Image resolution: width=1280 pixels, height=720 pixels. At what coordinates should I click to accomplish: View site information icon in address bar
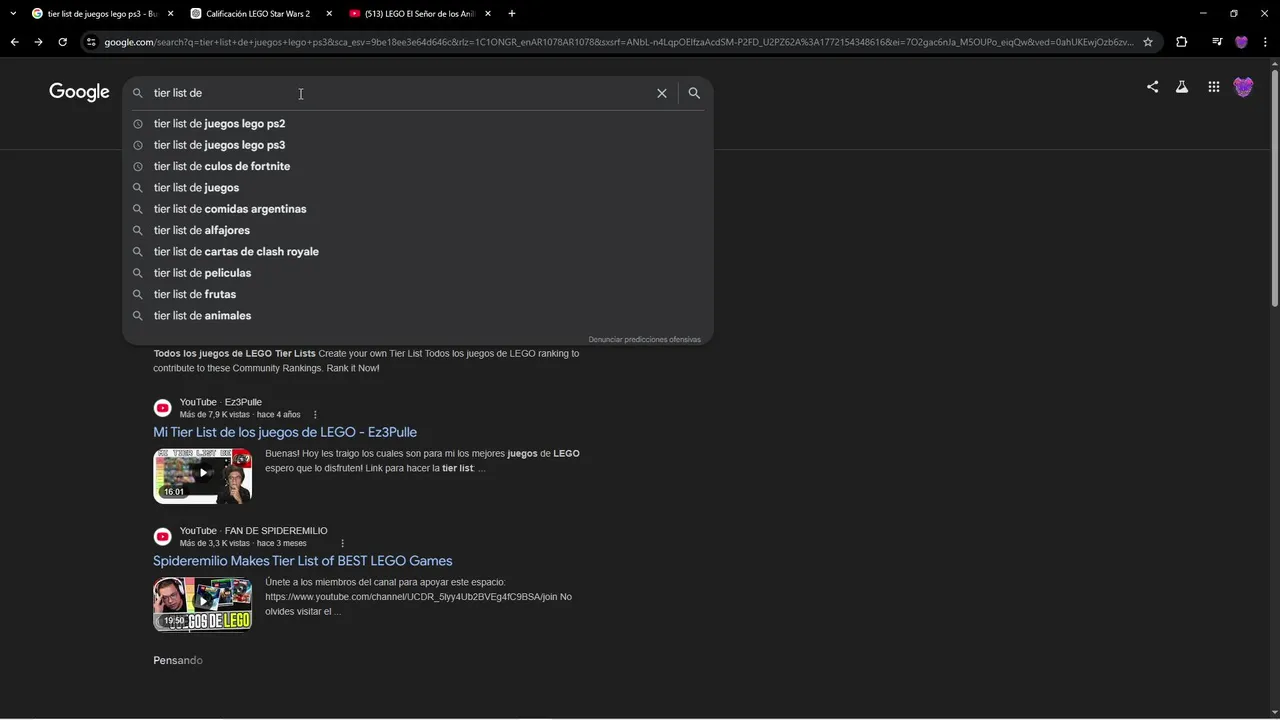tap(91, 42)
